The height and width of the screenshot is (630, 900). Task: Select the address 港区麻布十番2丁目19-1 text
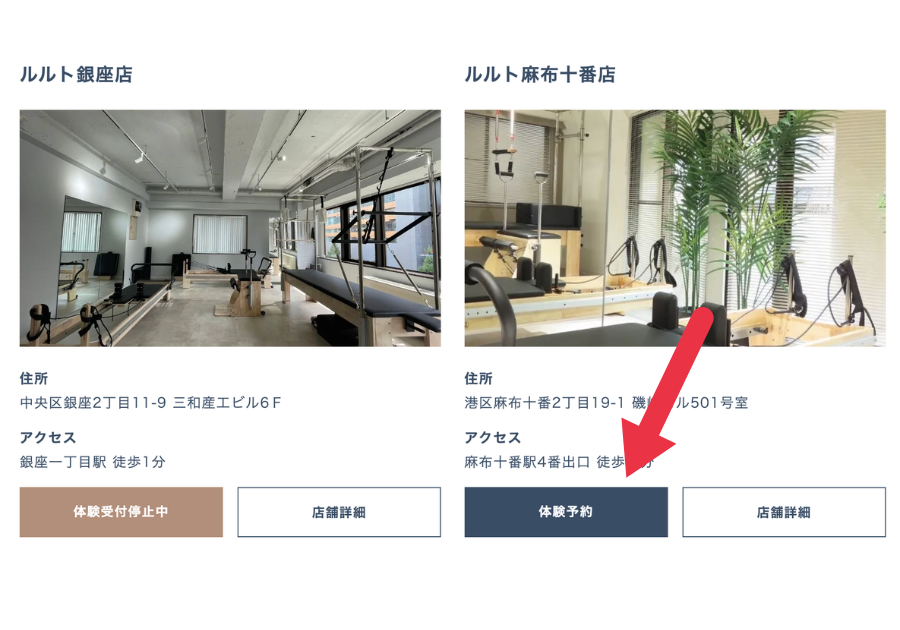(544, 403)
